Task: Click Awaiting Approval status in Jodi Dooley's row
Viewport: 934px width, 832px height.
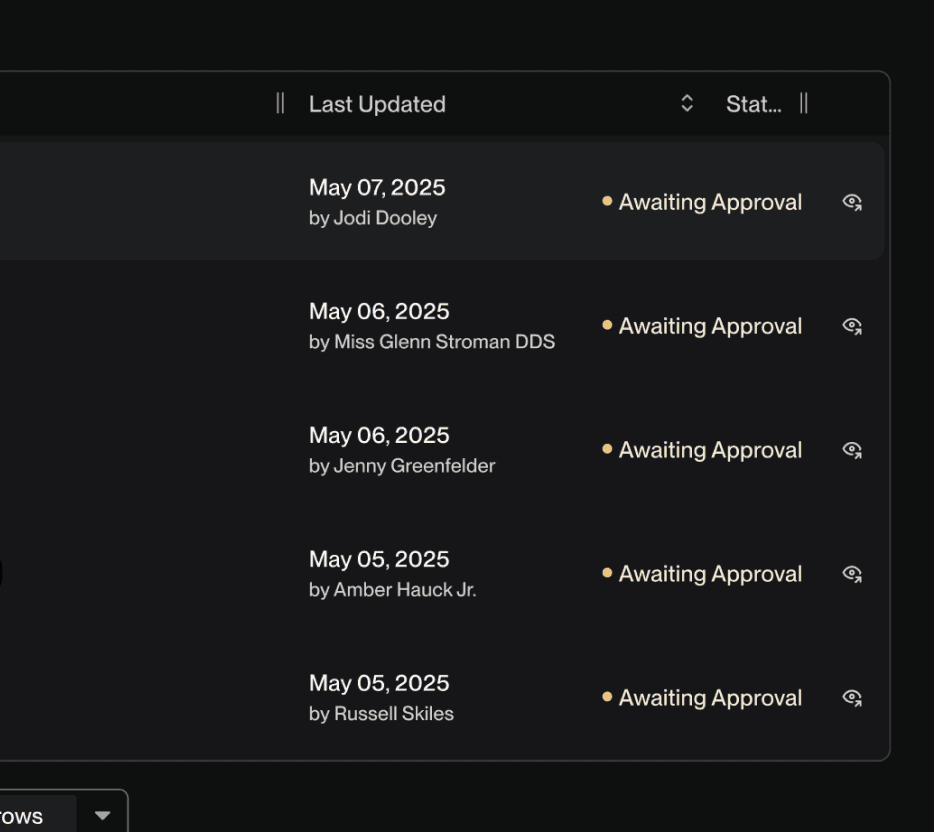Action: pos(709,202)
